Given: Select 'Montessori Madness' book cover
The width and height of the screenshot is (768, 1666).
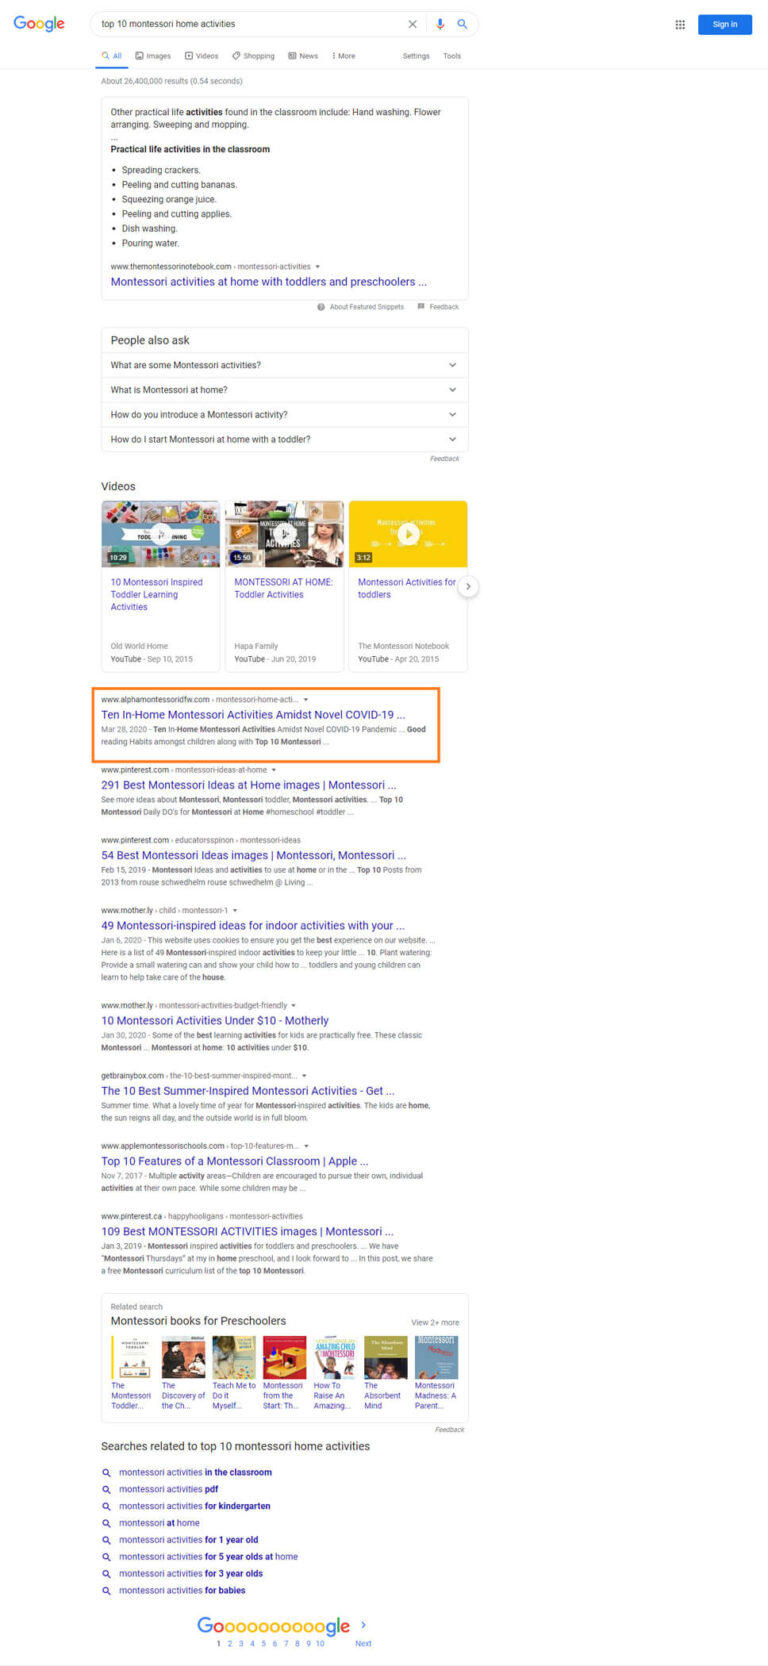Looking at the screenshot, I should 436,1358.
